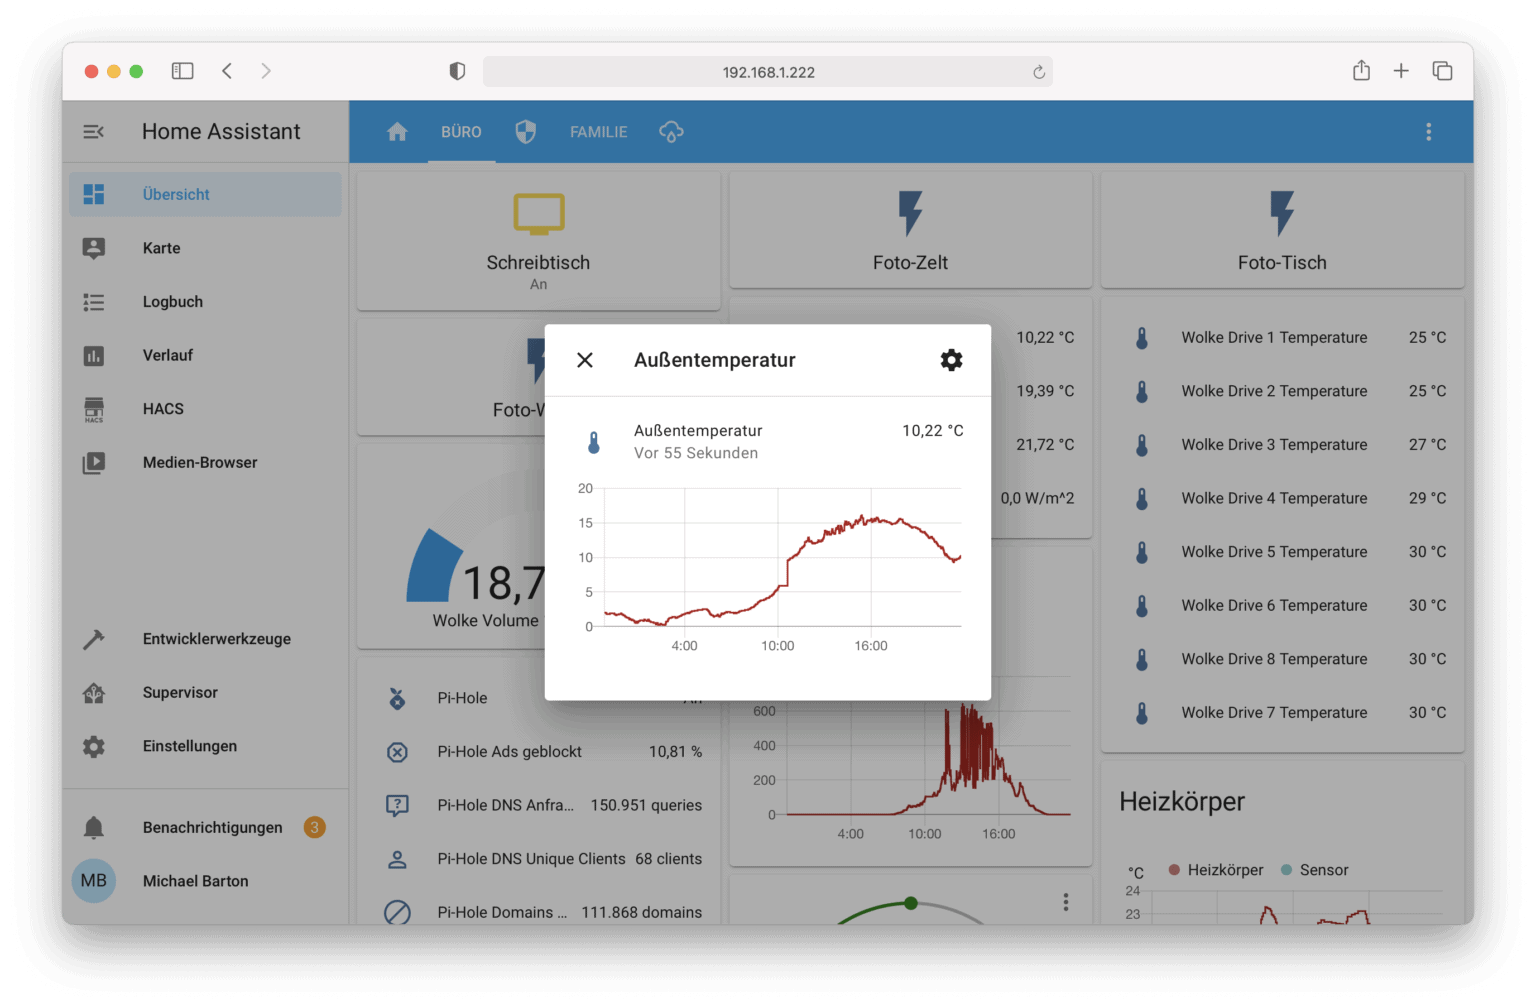Screen dimensions: 1536x1007
Task: Open Entwicklerwerkzeuge via its wrench icon
Action: click(93, 638)
